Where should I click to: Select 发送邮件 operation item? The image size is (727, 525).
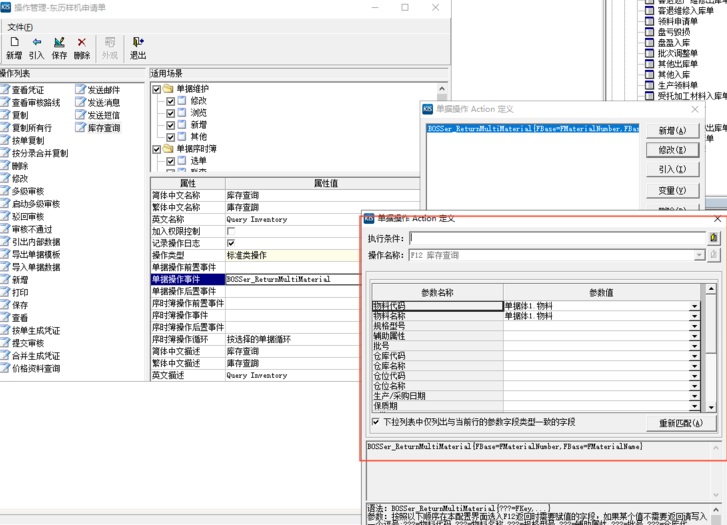click(102, 89)
